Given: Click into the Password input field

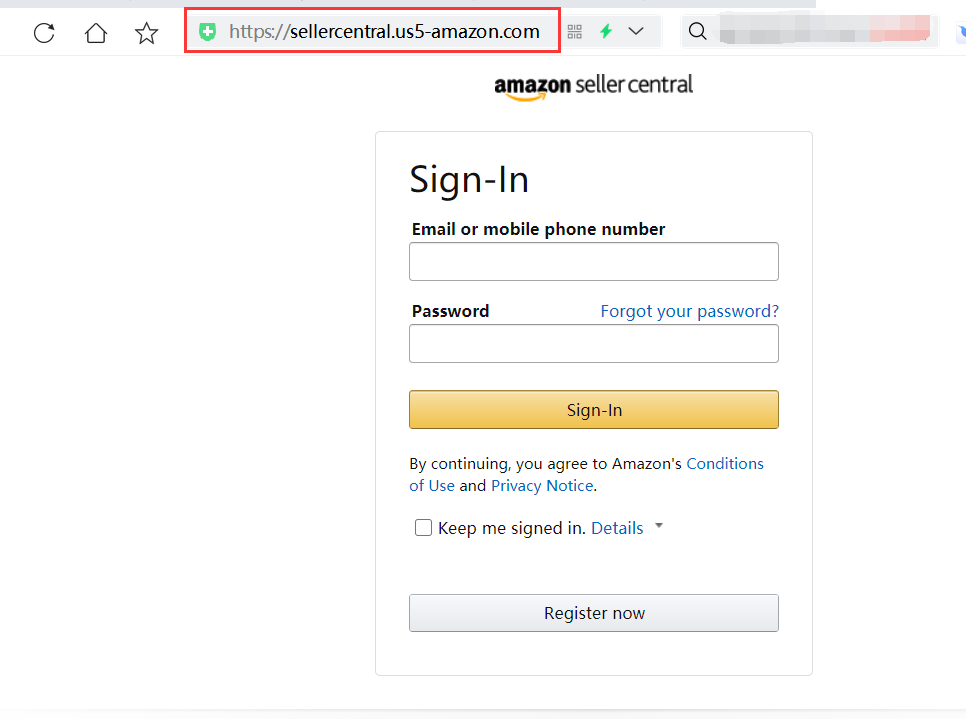Looking at the screenshot, I should click(x=594, y=344).
